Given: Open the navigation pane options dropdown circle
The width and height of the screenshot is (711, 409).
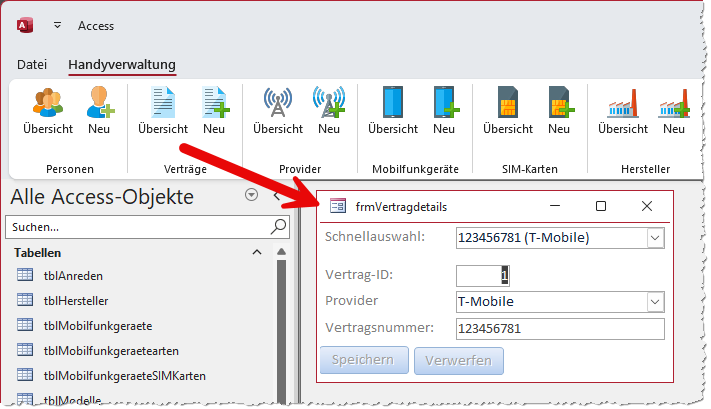Looking at the screenshot, I should click(x=251, y=195).
